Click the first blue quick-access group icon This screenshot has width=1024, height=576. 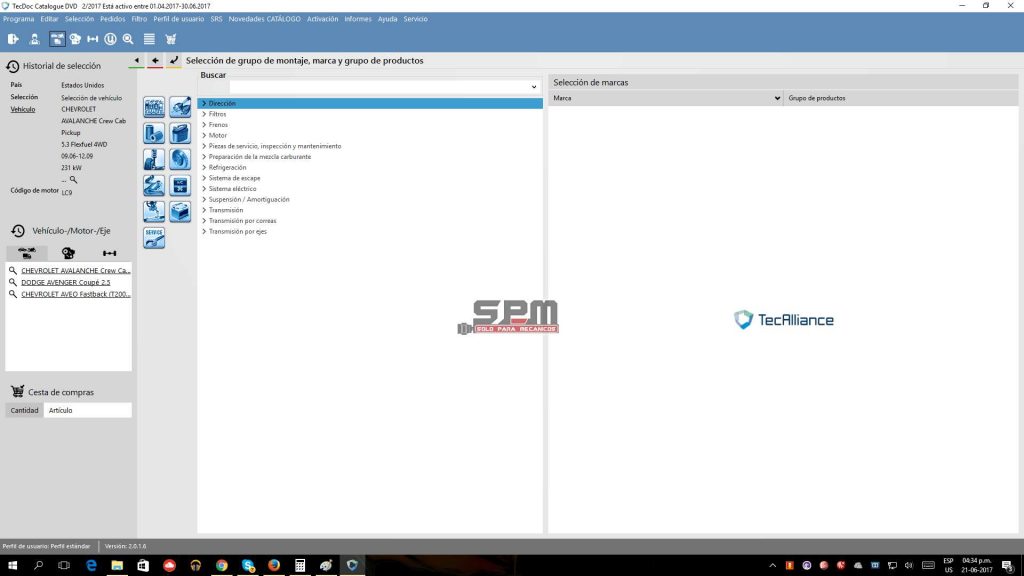(x=154, y=106)
